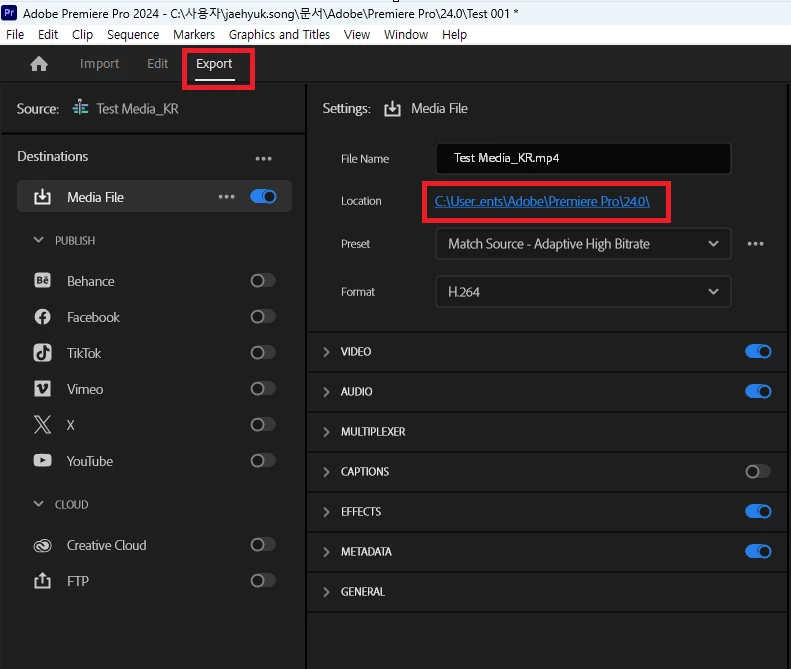Enable the YouTube publish toggle
This screenshot has width=791, height=669.
(x=263, y=460)
